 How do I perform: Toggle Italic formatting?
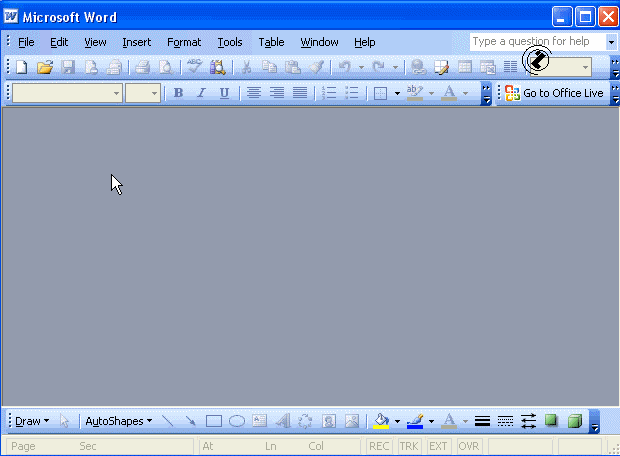(201, 93)
